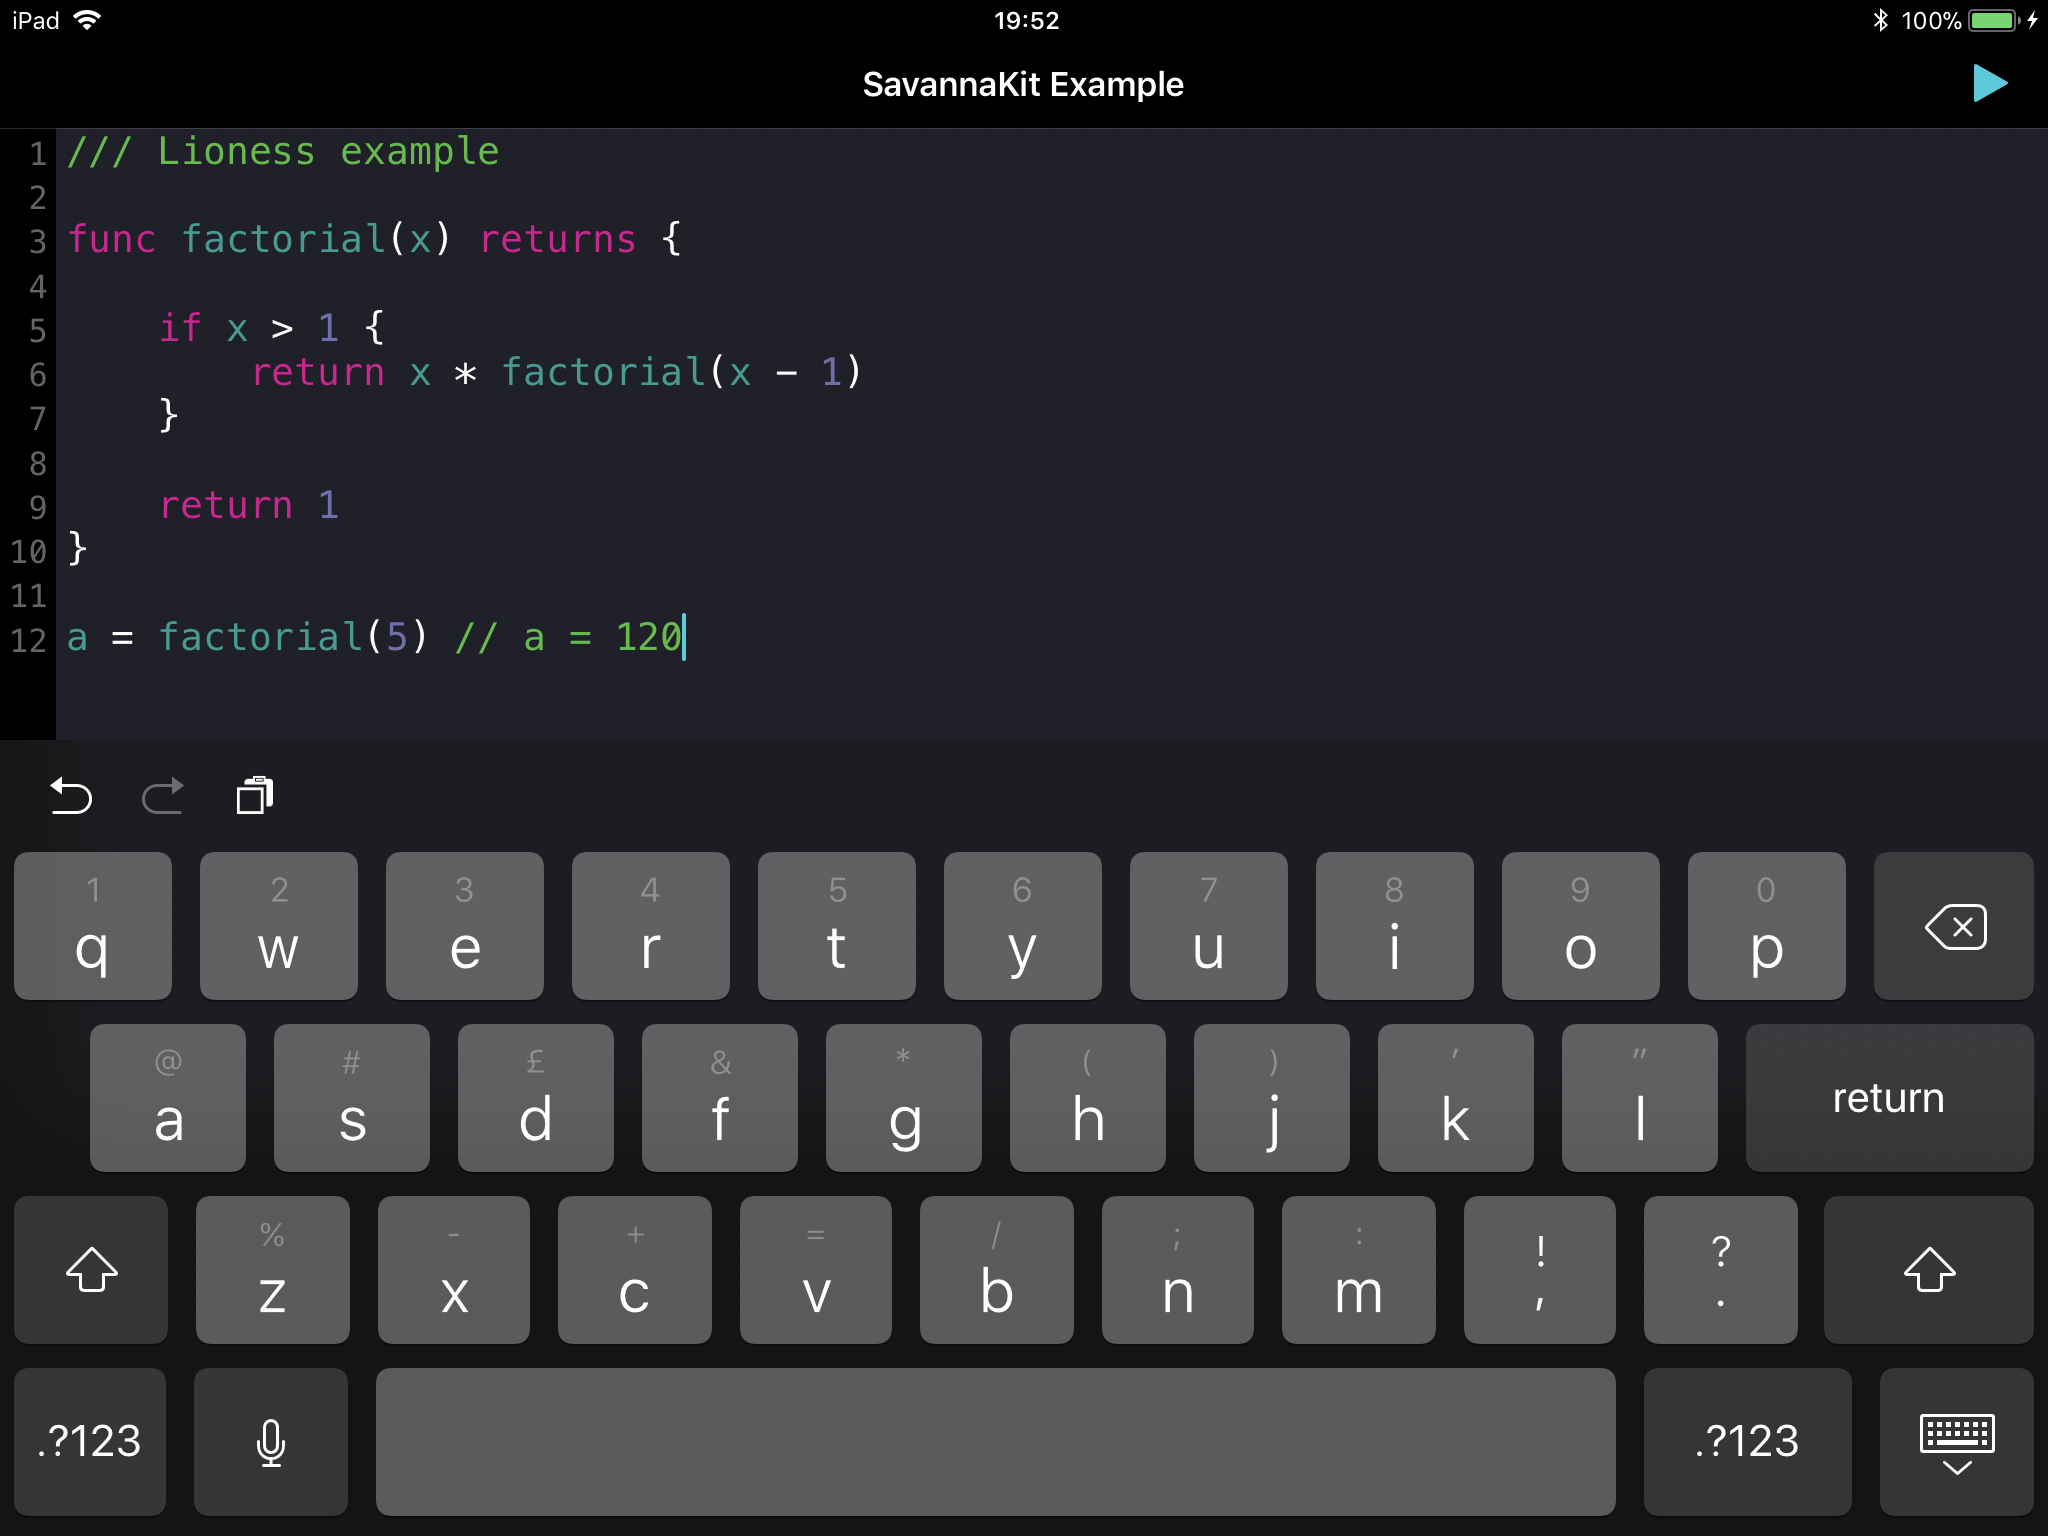Tap the redo arrow icon
The width and height of the screenshot is (2048, 1536).
[163, 796]
